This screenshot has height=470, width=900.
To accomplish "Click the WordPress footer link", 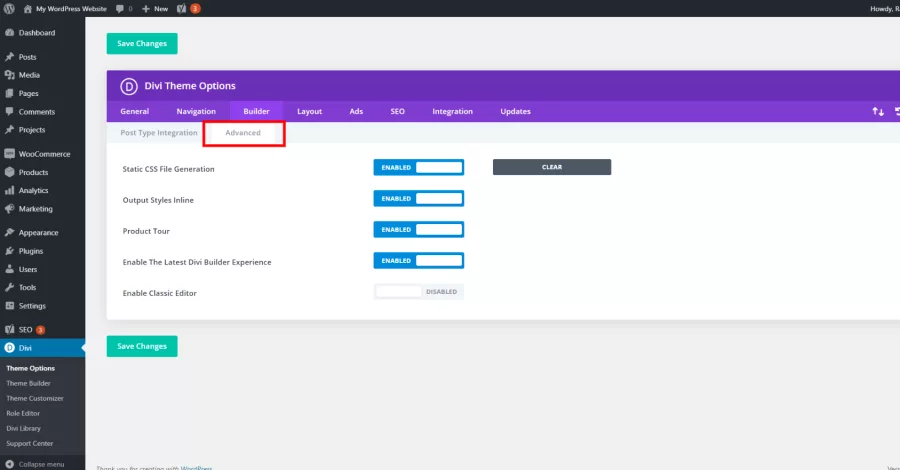I will [x=196, y=468].
